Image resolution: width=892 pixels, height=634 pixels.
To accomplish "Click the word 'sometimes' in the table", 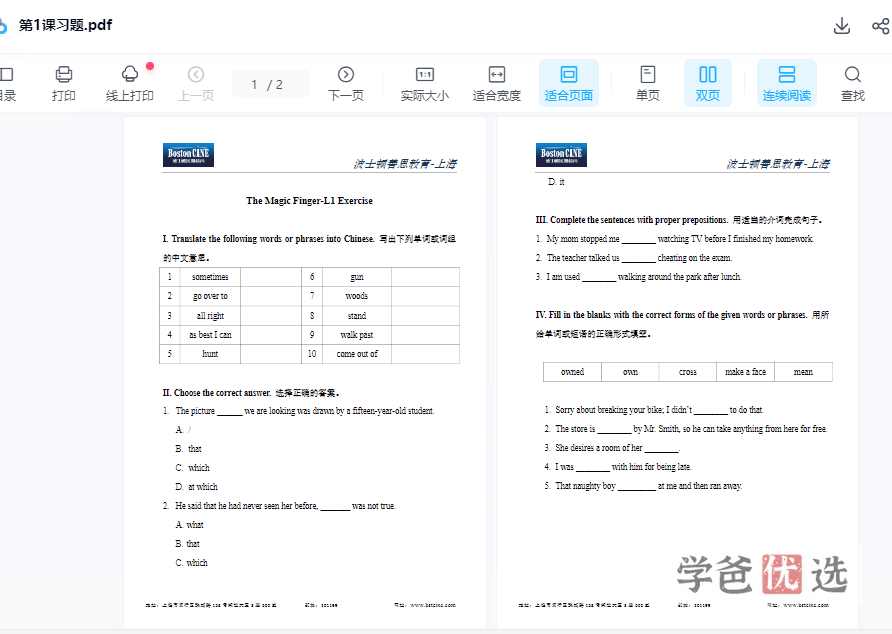I will (x=210, y=277).
